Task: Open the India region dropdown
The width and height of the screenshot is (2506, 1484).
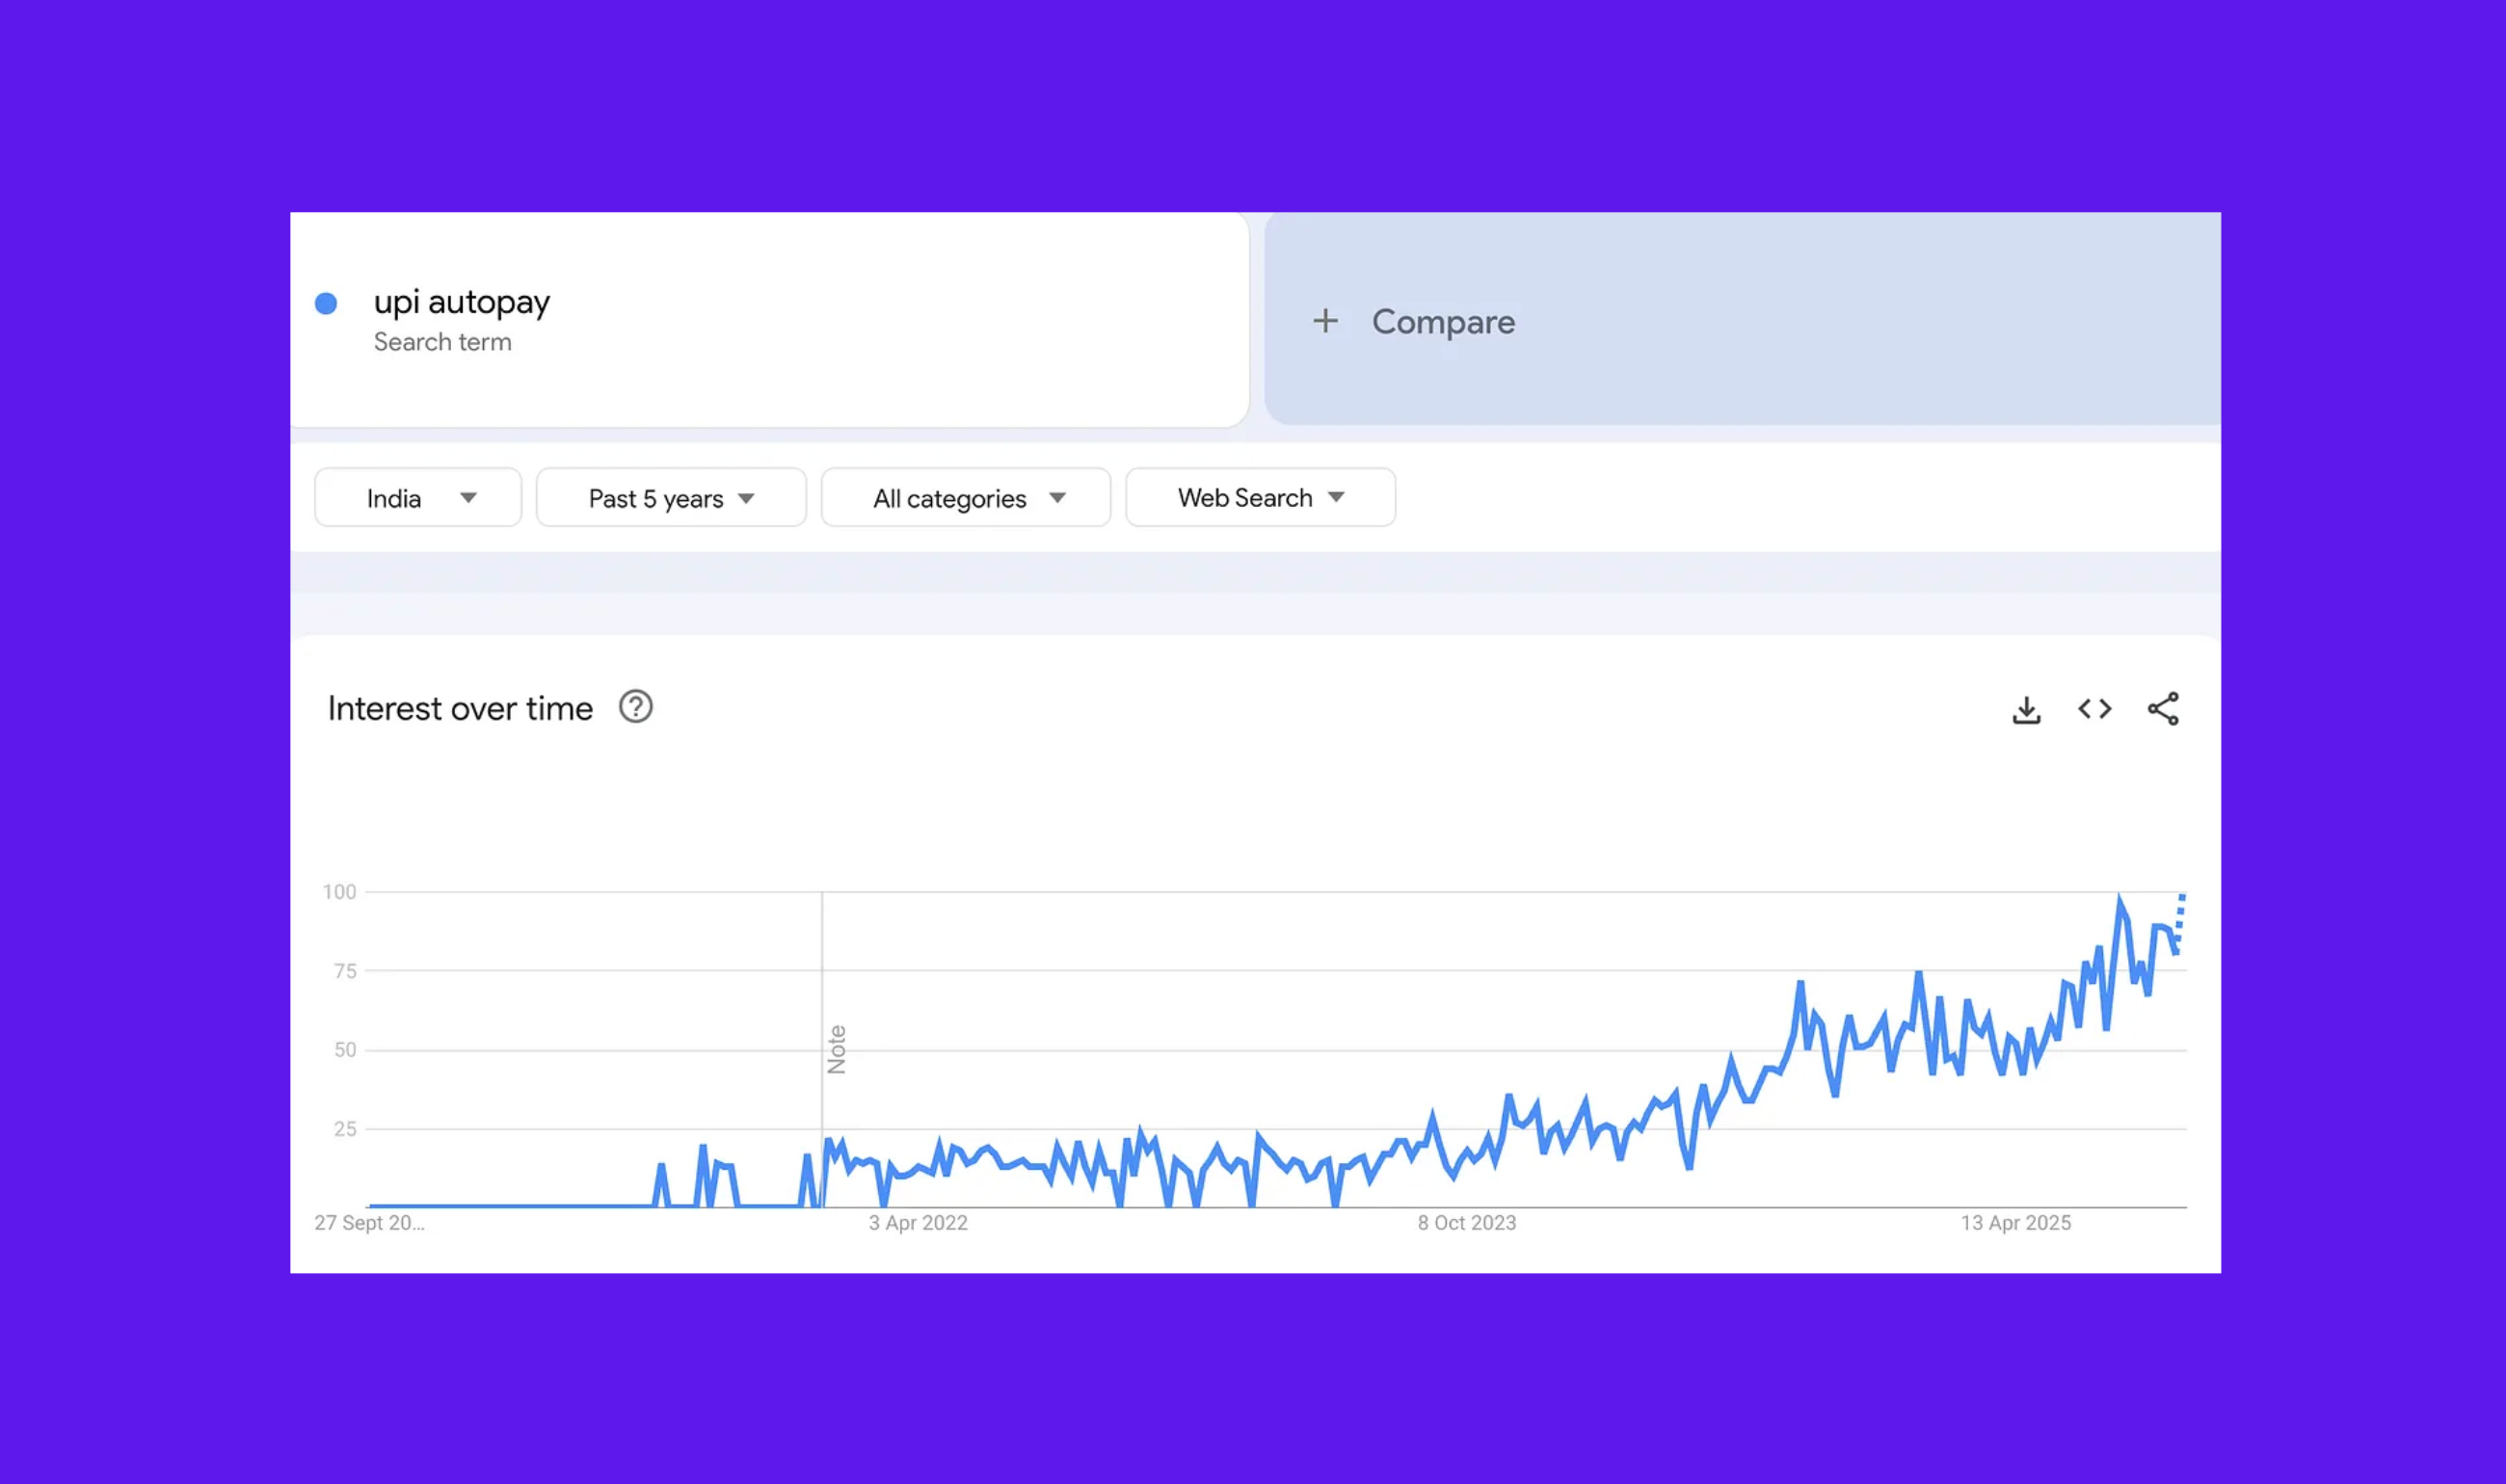Action: 417,498
